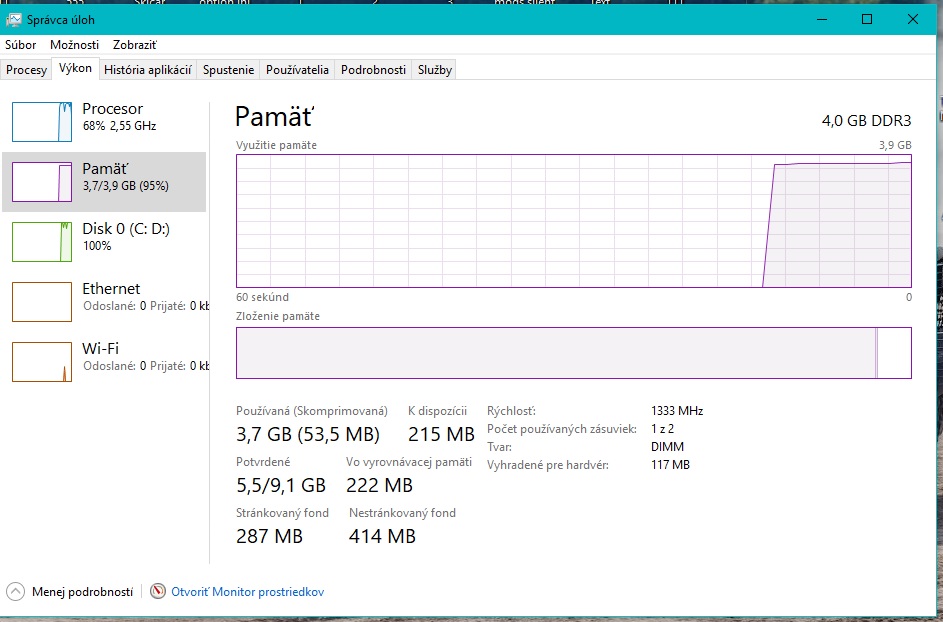Select the Disk 0 mini graph thumbnail
The height and width of the screenshot is (622, 943).
pyautogui.click(x=42, y=242)
